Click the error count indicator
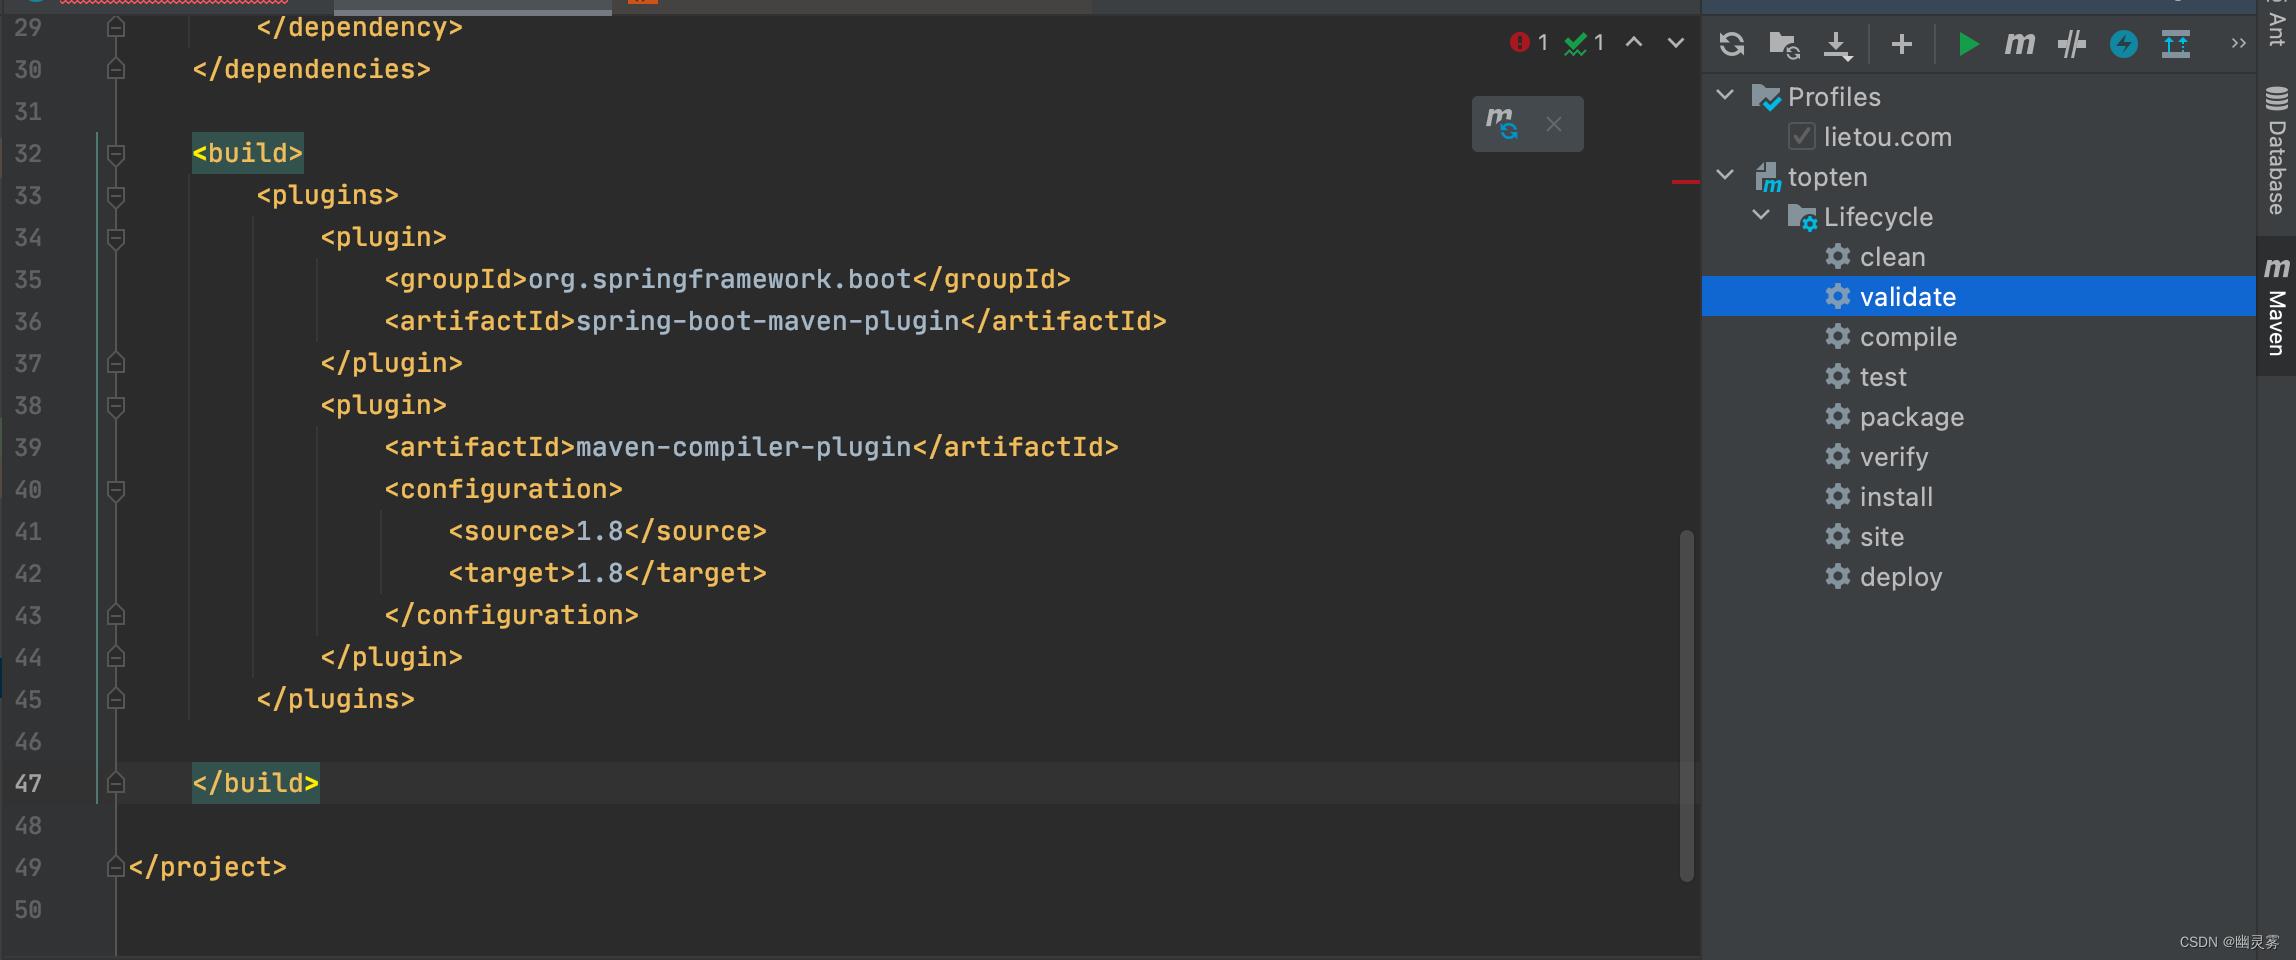This screenshot has width=2296, height=960. tap(1529, 42)
